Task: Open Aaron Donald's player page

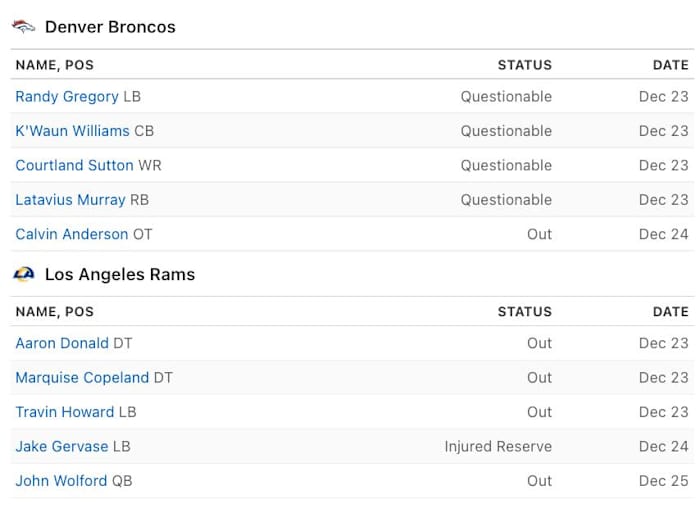Action: pos(61,343)
